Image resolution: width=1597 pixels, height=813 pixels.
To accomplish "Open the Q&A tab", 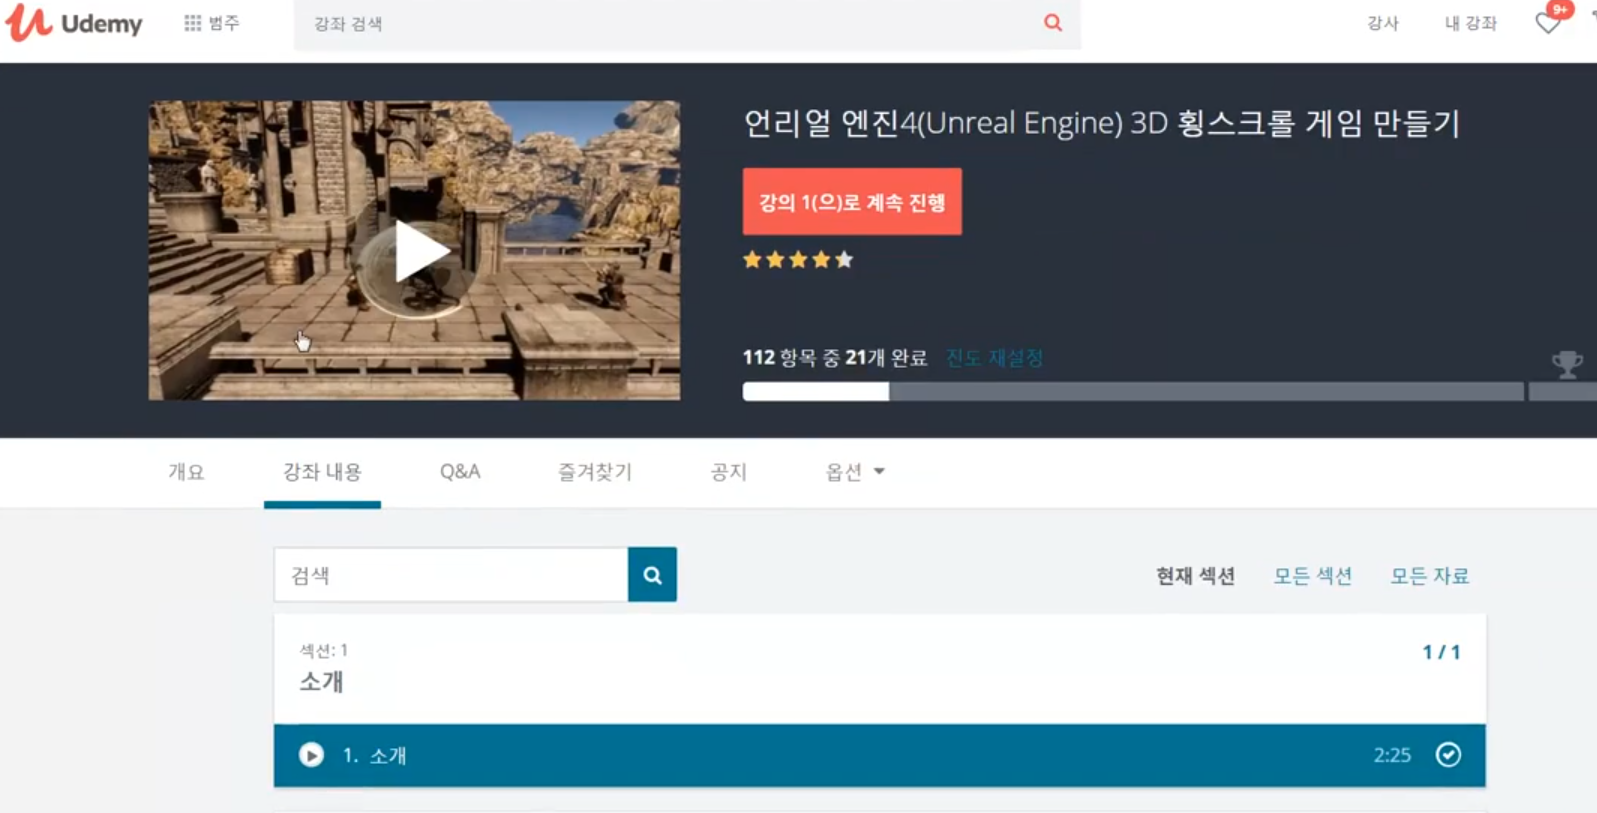I will point(460,472).
